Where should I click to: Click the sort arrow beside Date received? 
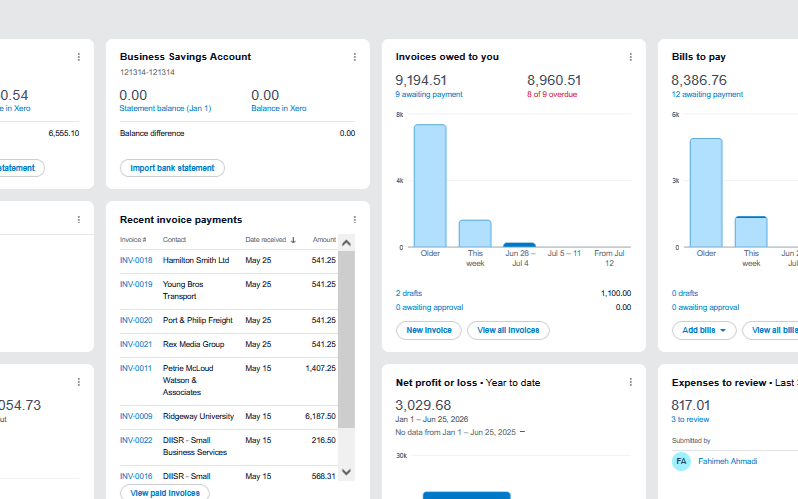point(293,240)
